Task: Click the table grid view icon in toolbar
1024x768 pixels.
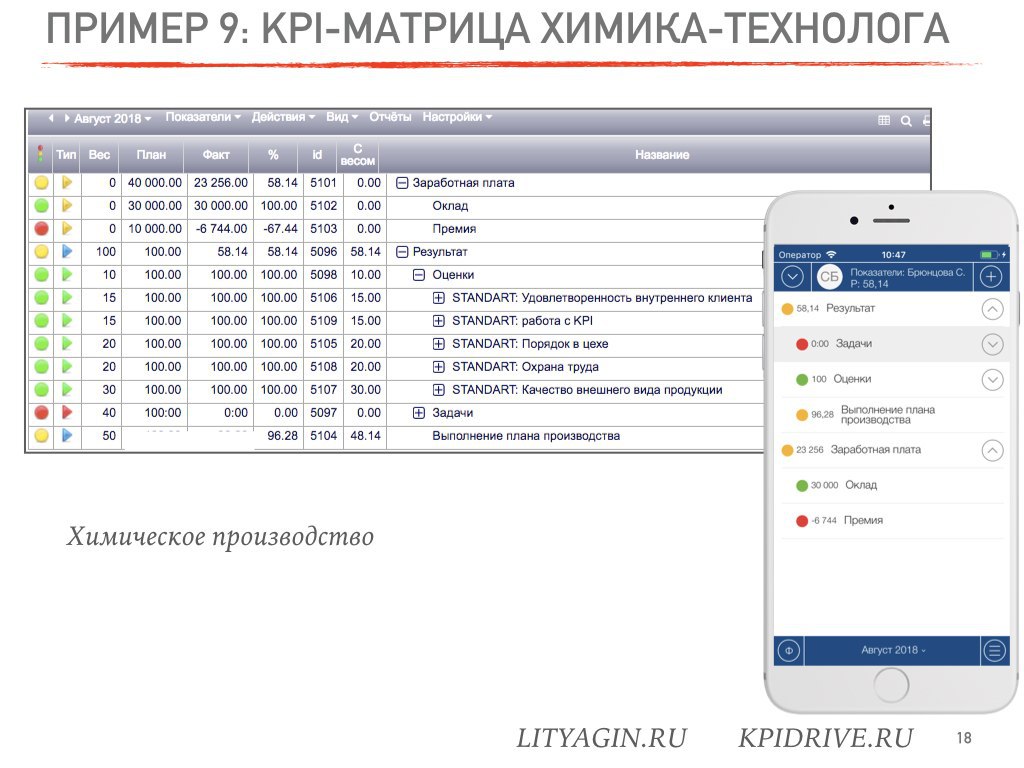Action: 884,121
